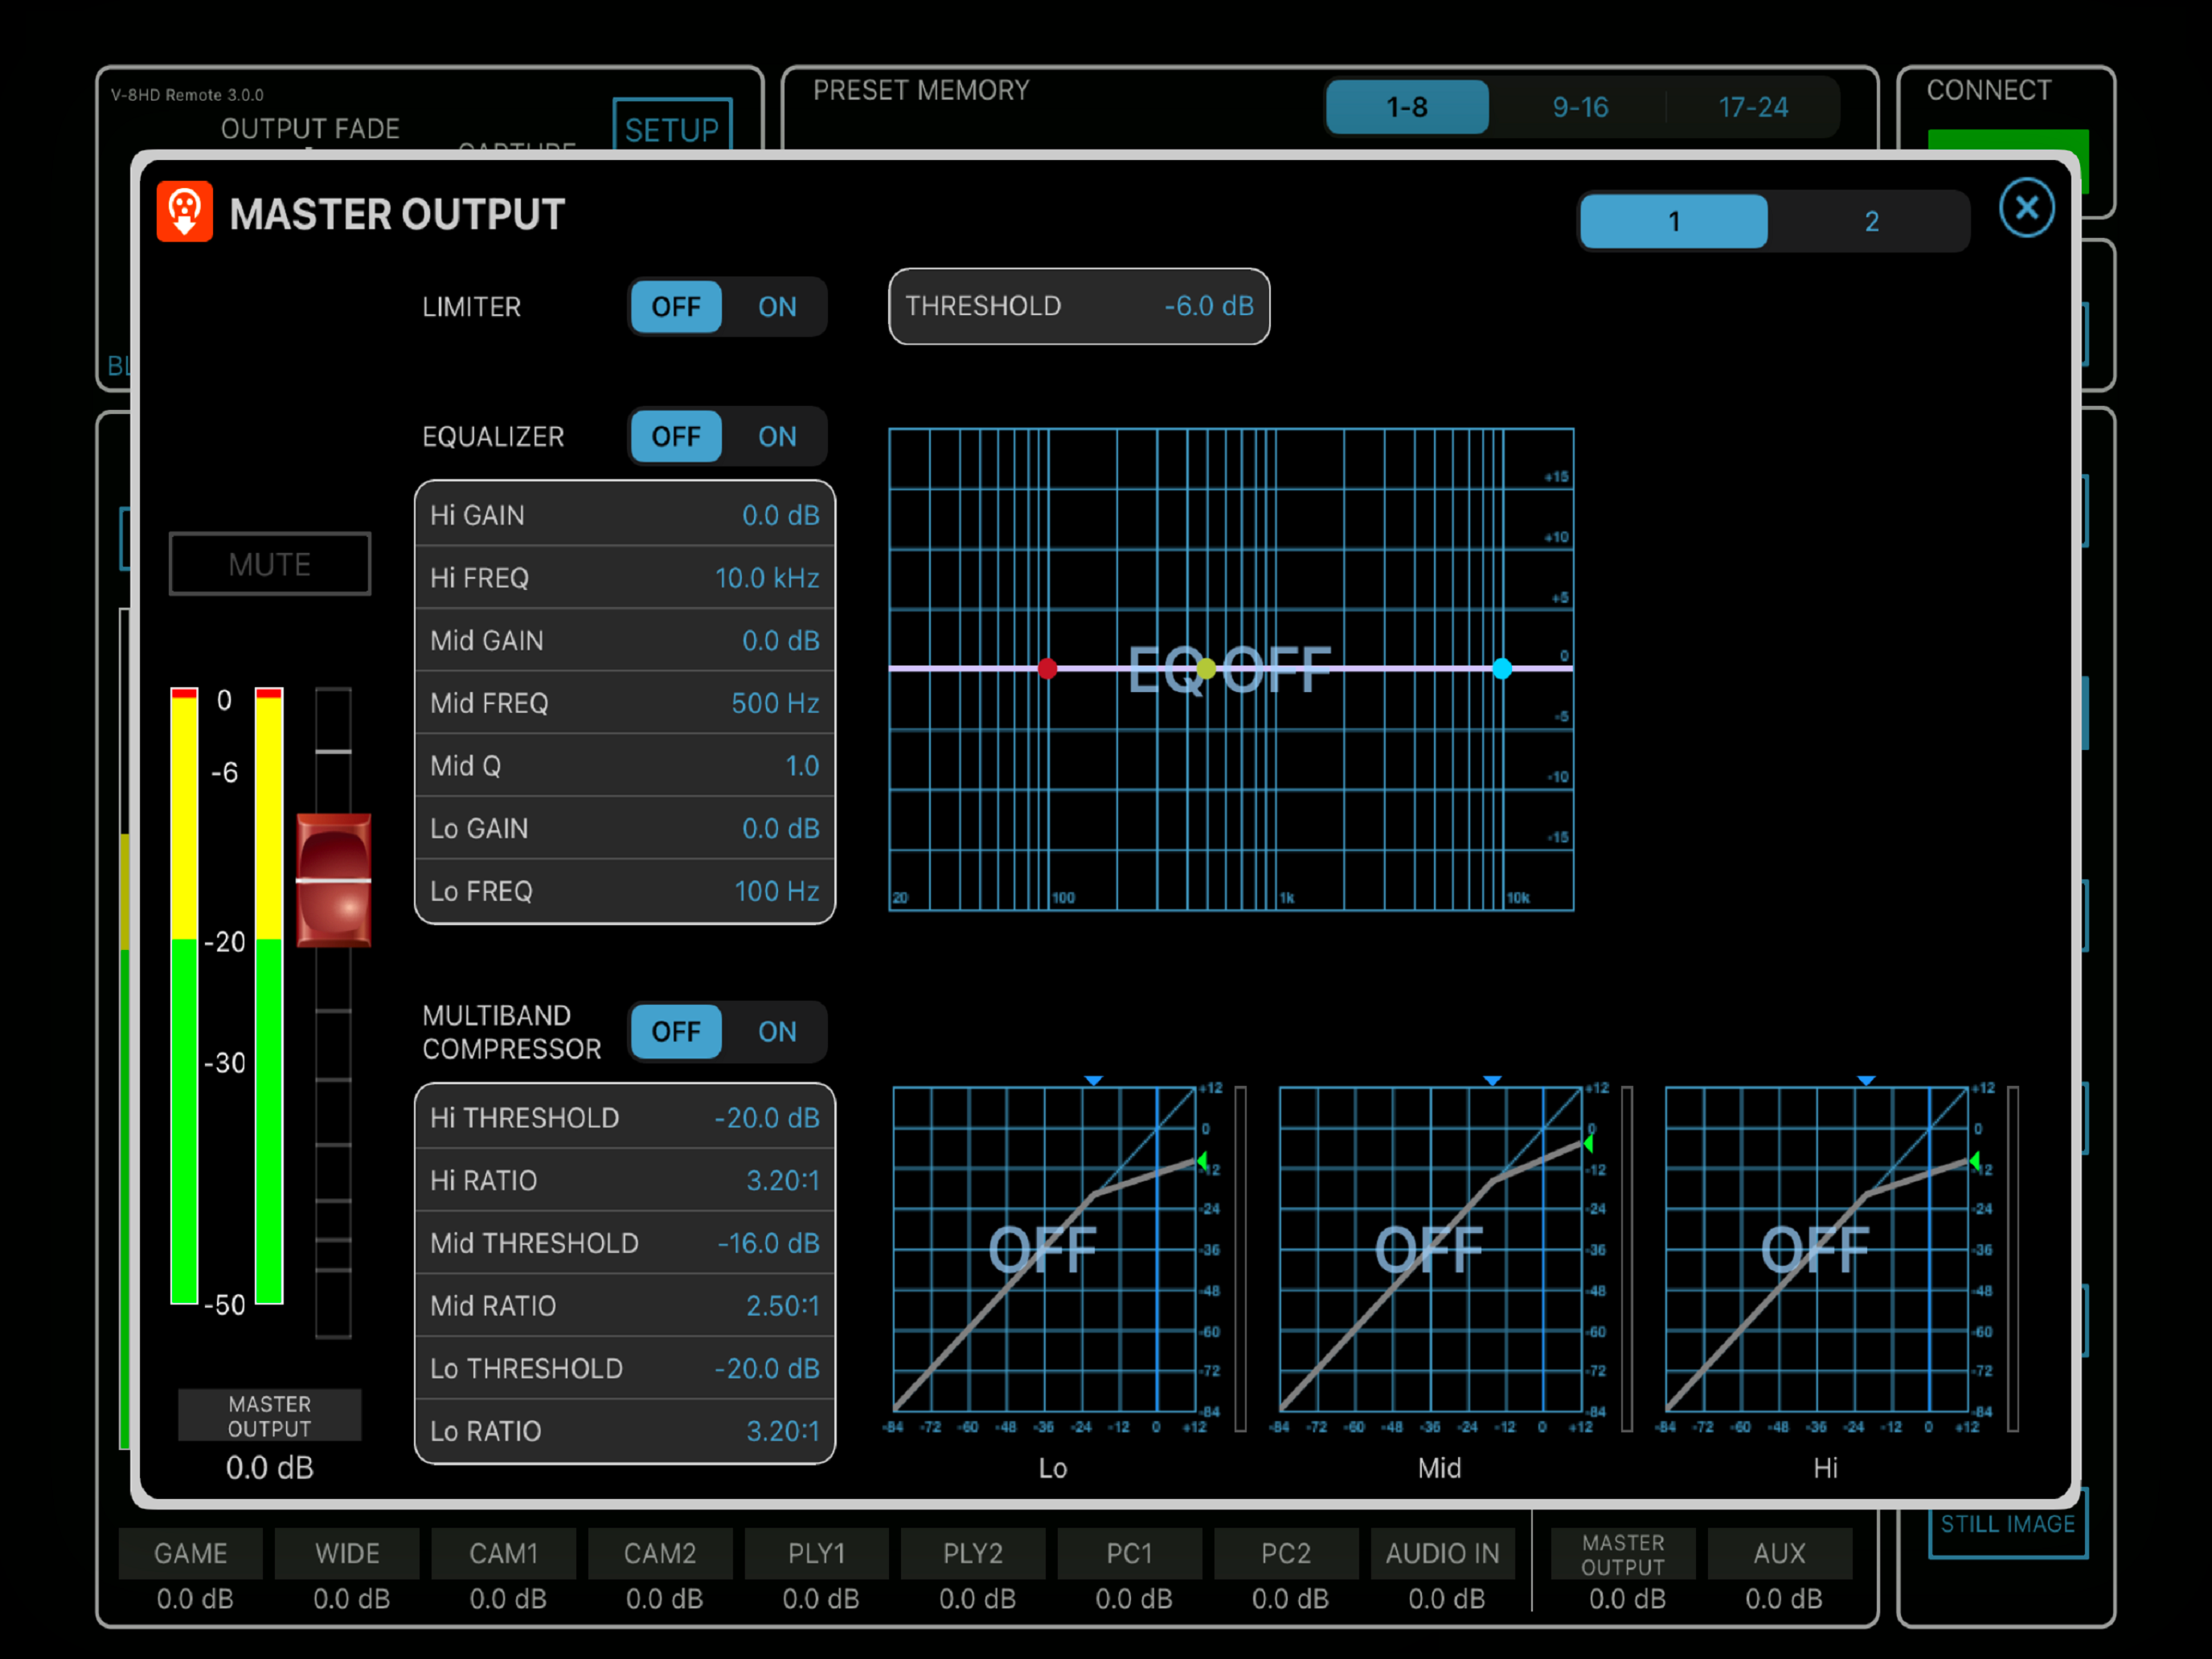Select the Lo THRESHOLD -20.0 dB row
This screenshot has width=2212, height=1659.
(625, 1368)
